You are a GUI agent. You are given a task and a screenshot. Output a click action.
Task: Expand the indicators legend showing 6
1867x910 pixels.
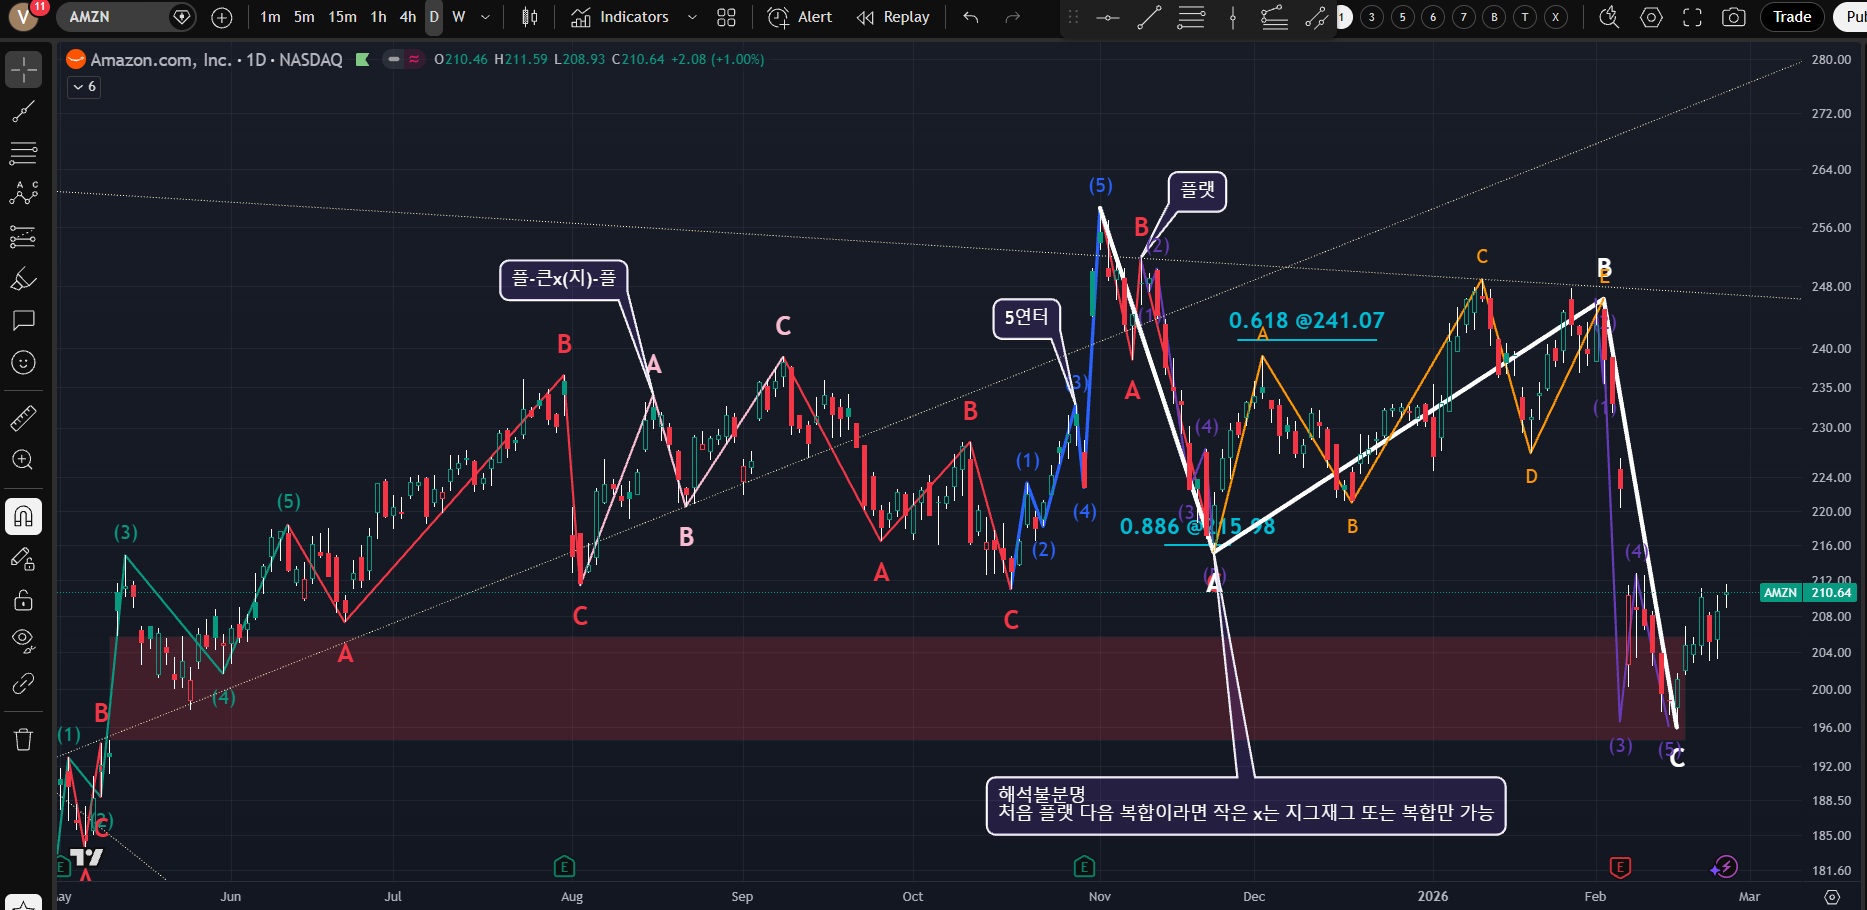point(84,87)
